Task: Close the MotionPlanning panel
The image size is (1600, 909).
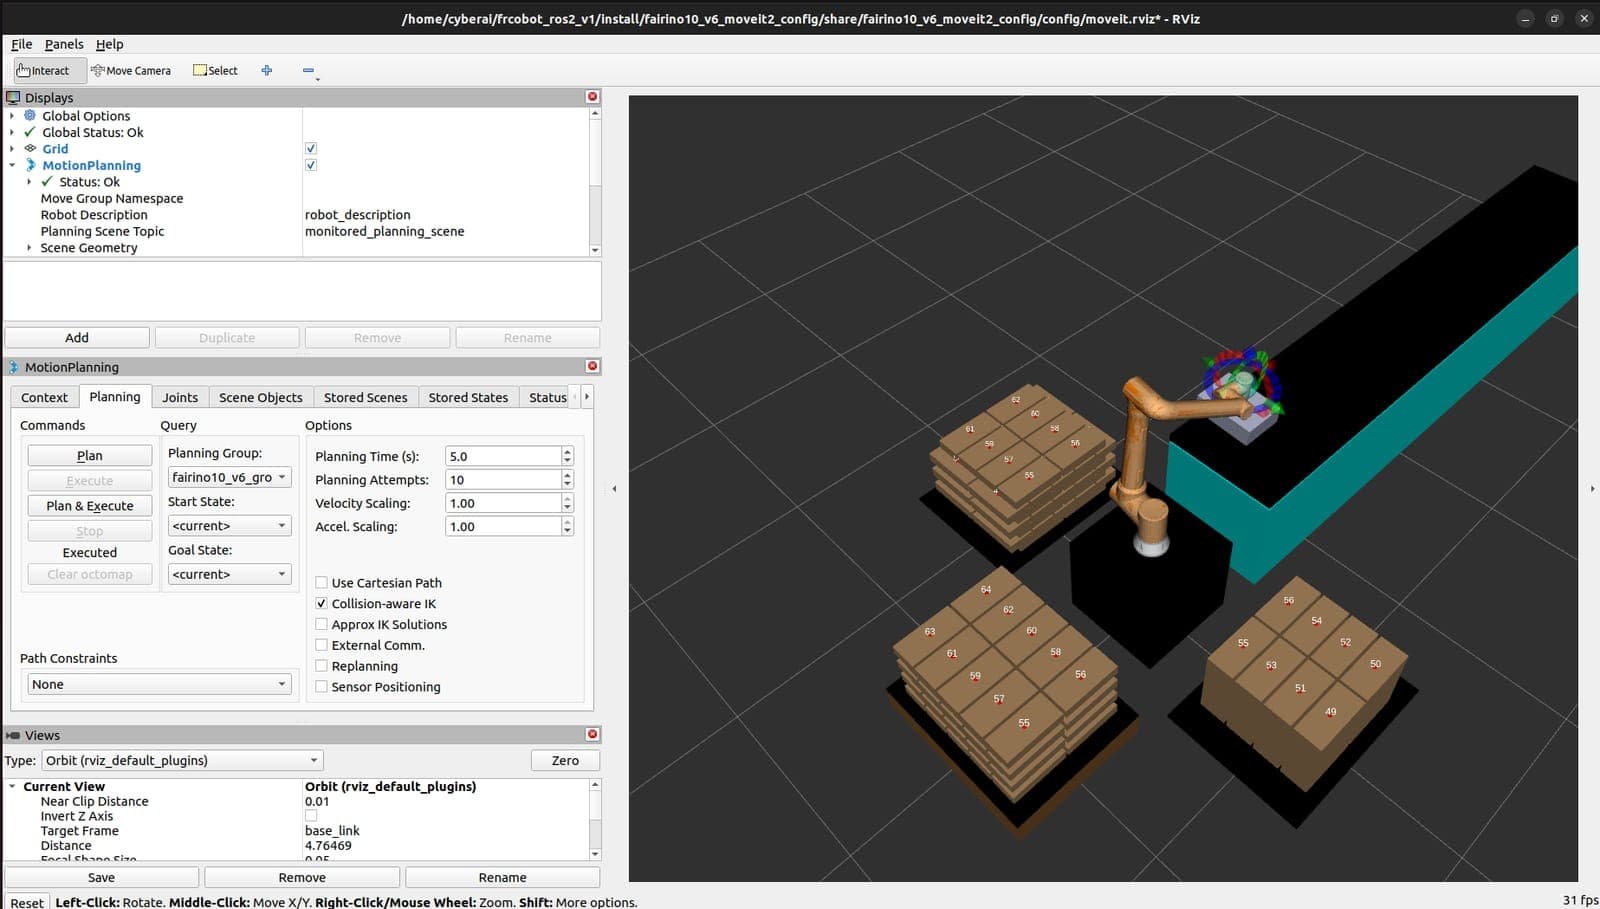Action: [592, 367]
